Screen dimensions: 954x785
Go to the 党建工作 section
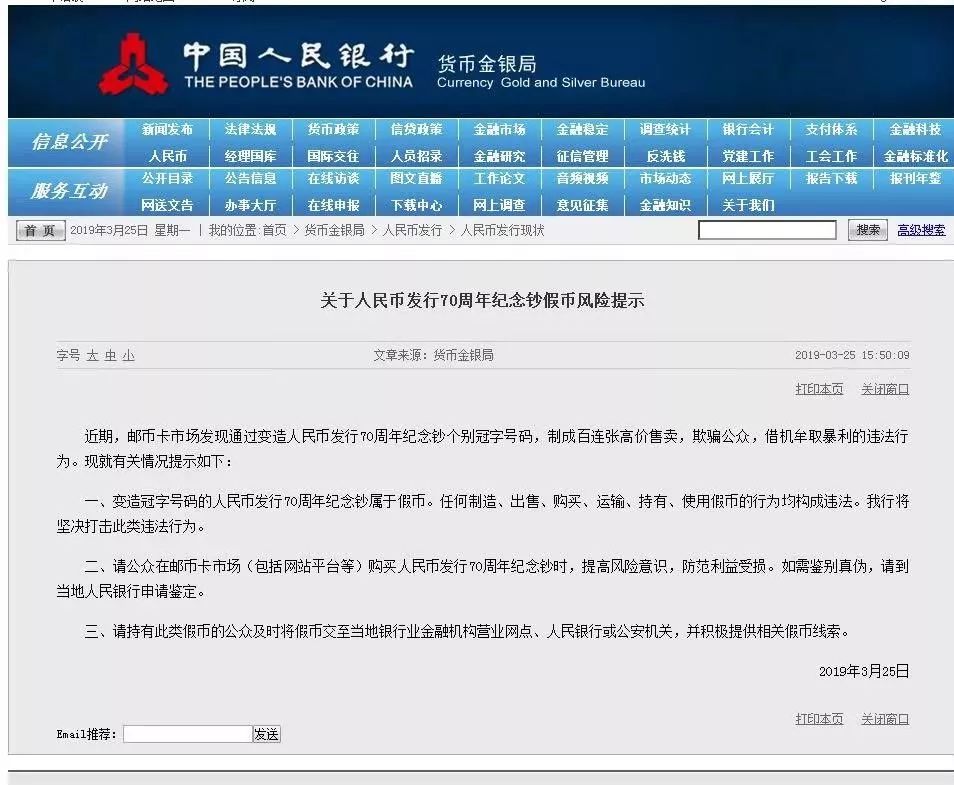pos(748,156)
